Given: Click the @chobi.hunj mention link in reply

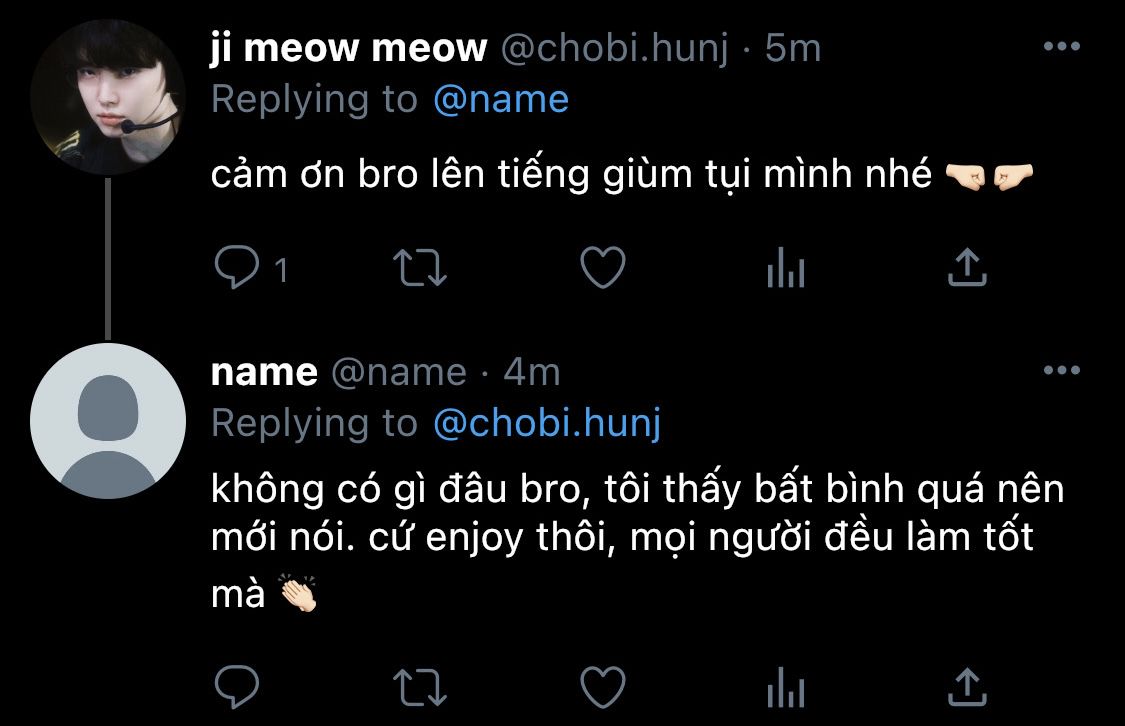Looking at the screenshot, I should pyautogui.click(x=547, y=423).
